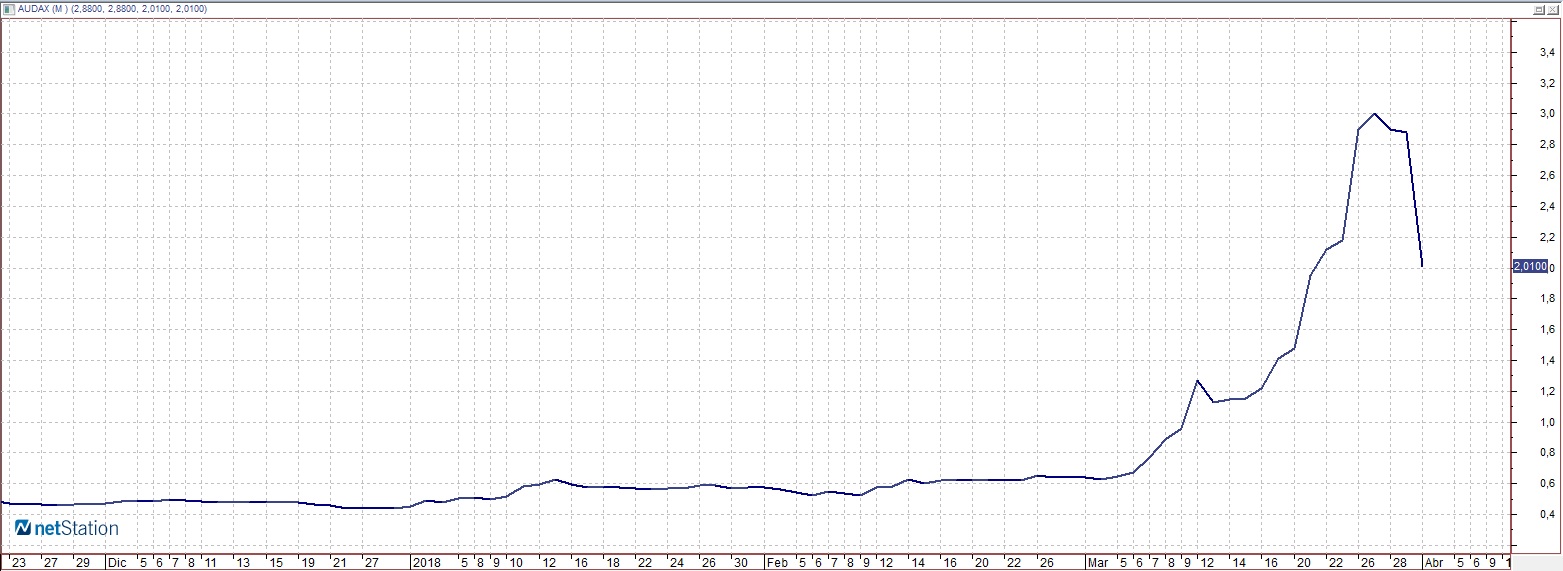Close the AUDAX chart window

1553,8
